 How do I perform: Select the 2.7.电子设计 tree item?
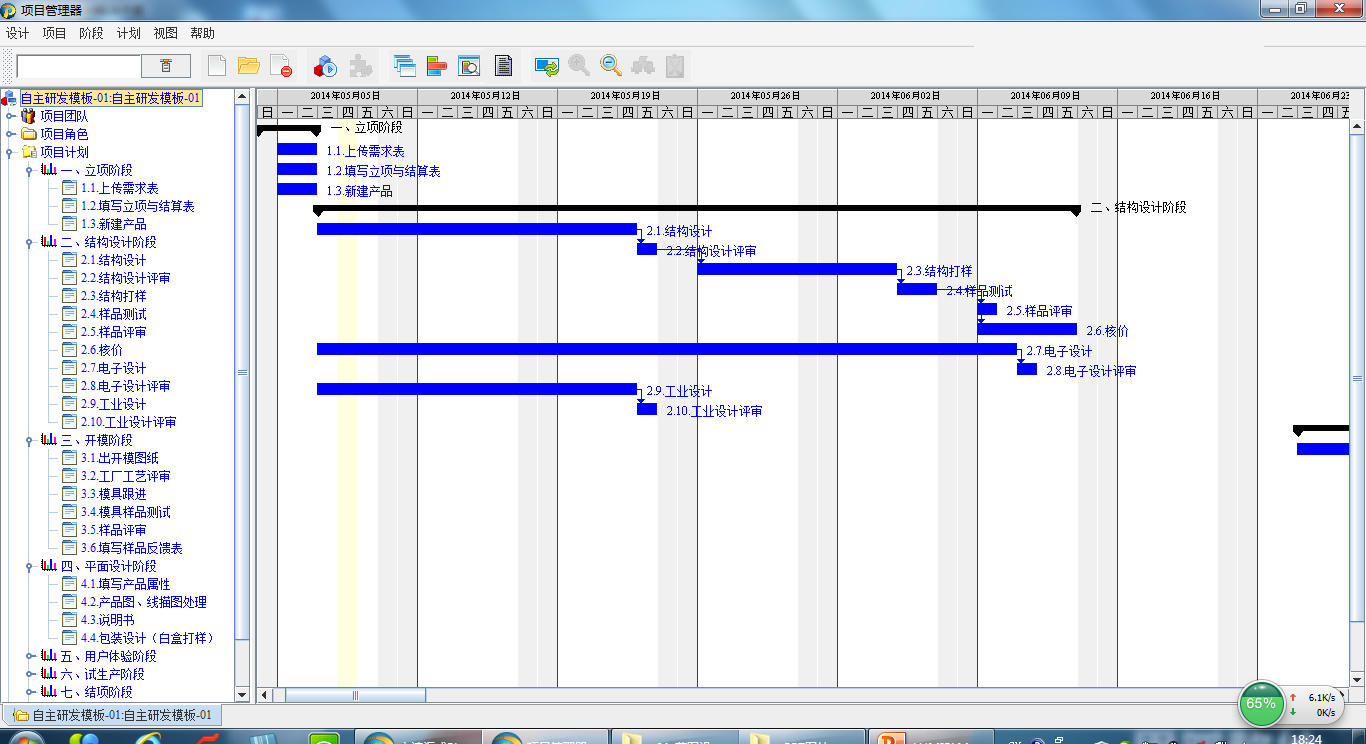113,368
